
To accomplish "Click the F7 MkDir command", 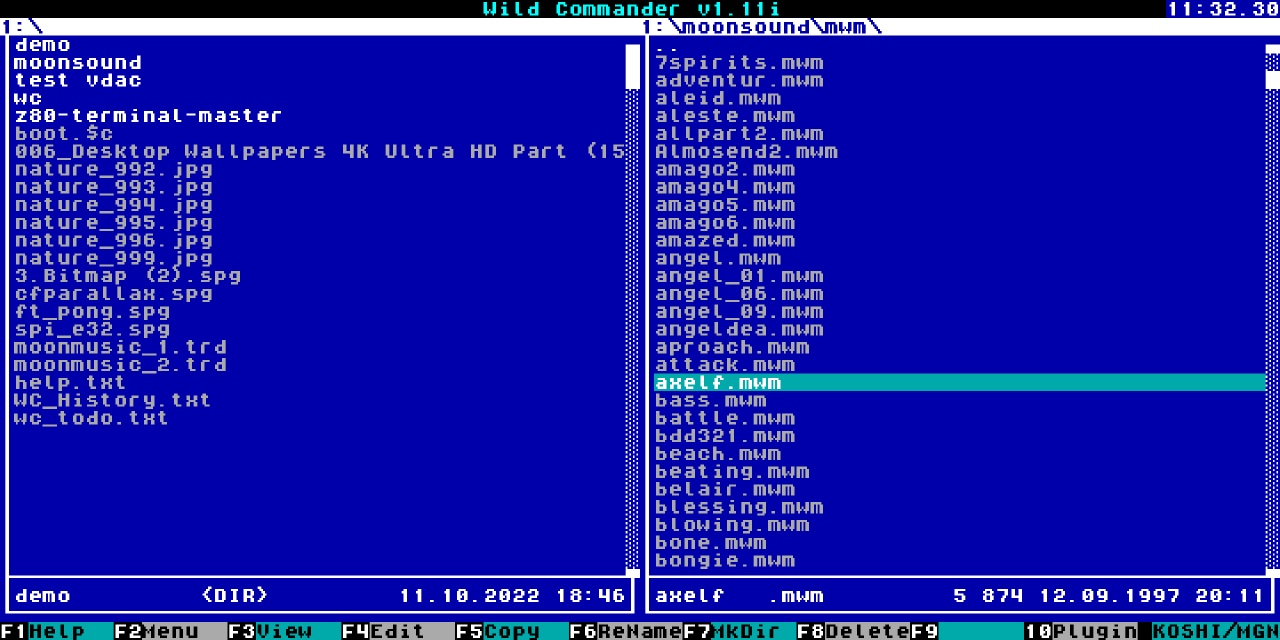I will (x=740, y=631).
